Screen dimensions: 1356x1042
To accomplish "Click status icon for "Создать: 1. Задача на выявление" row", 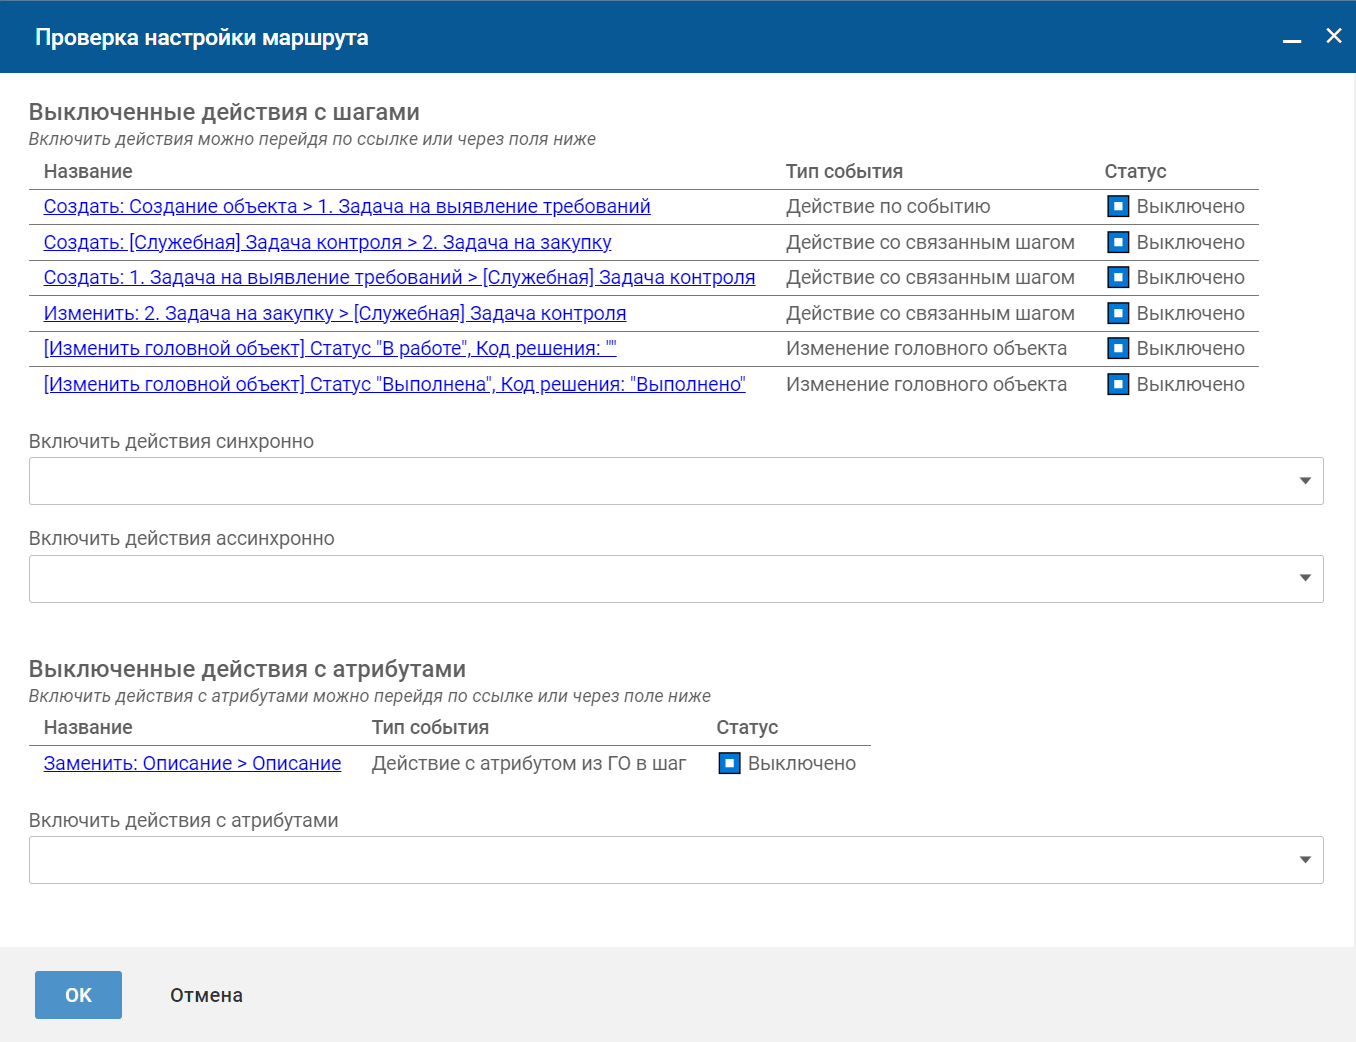I will pyautogui.click(x=1118, y=277).
